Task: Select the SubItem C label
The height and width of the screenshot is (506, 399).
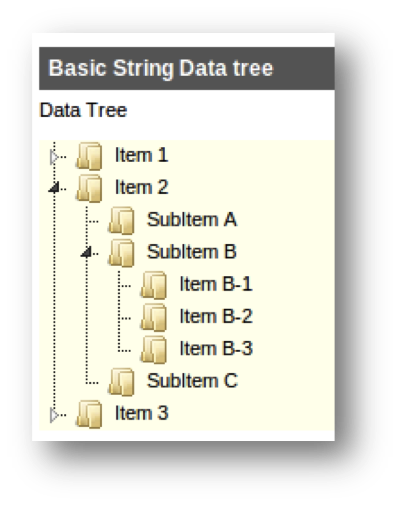Action: (x=192, y=381)
